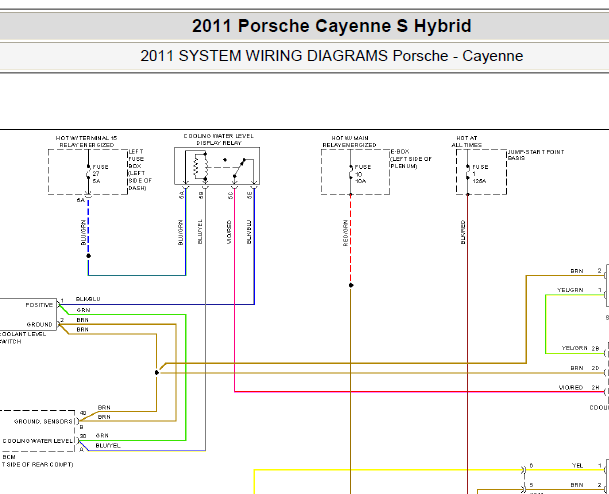
Task: Click the "HOT W/ TERMINAL 15 RELAY ENERGIZED" label
Action: [x=87, y=141]
